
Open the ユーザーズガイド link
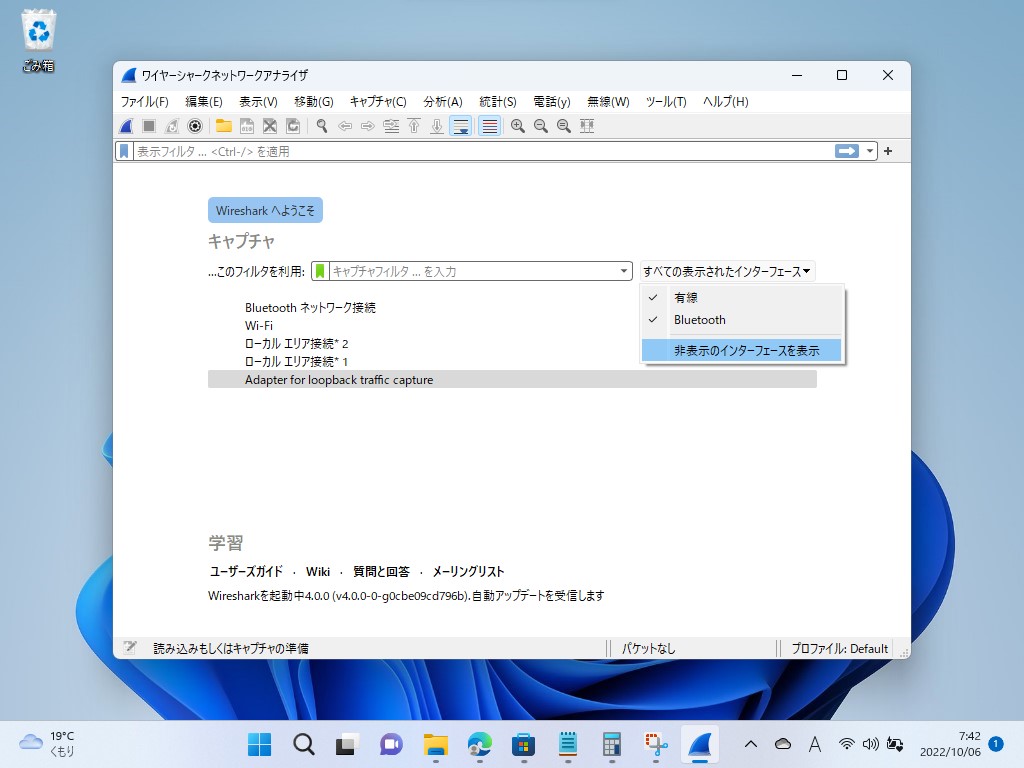pos(246,571)
